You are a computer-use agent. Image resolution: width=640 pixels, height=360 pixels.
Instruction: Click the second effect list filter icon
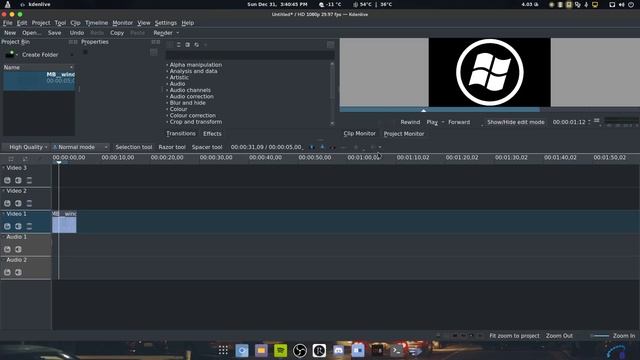179,44
